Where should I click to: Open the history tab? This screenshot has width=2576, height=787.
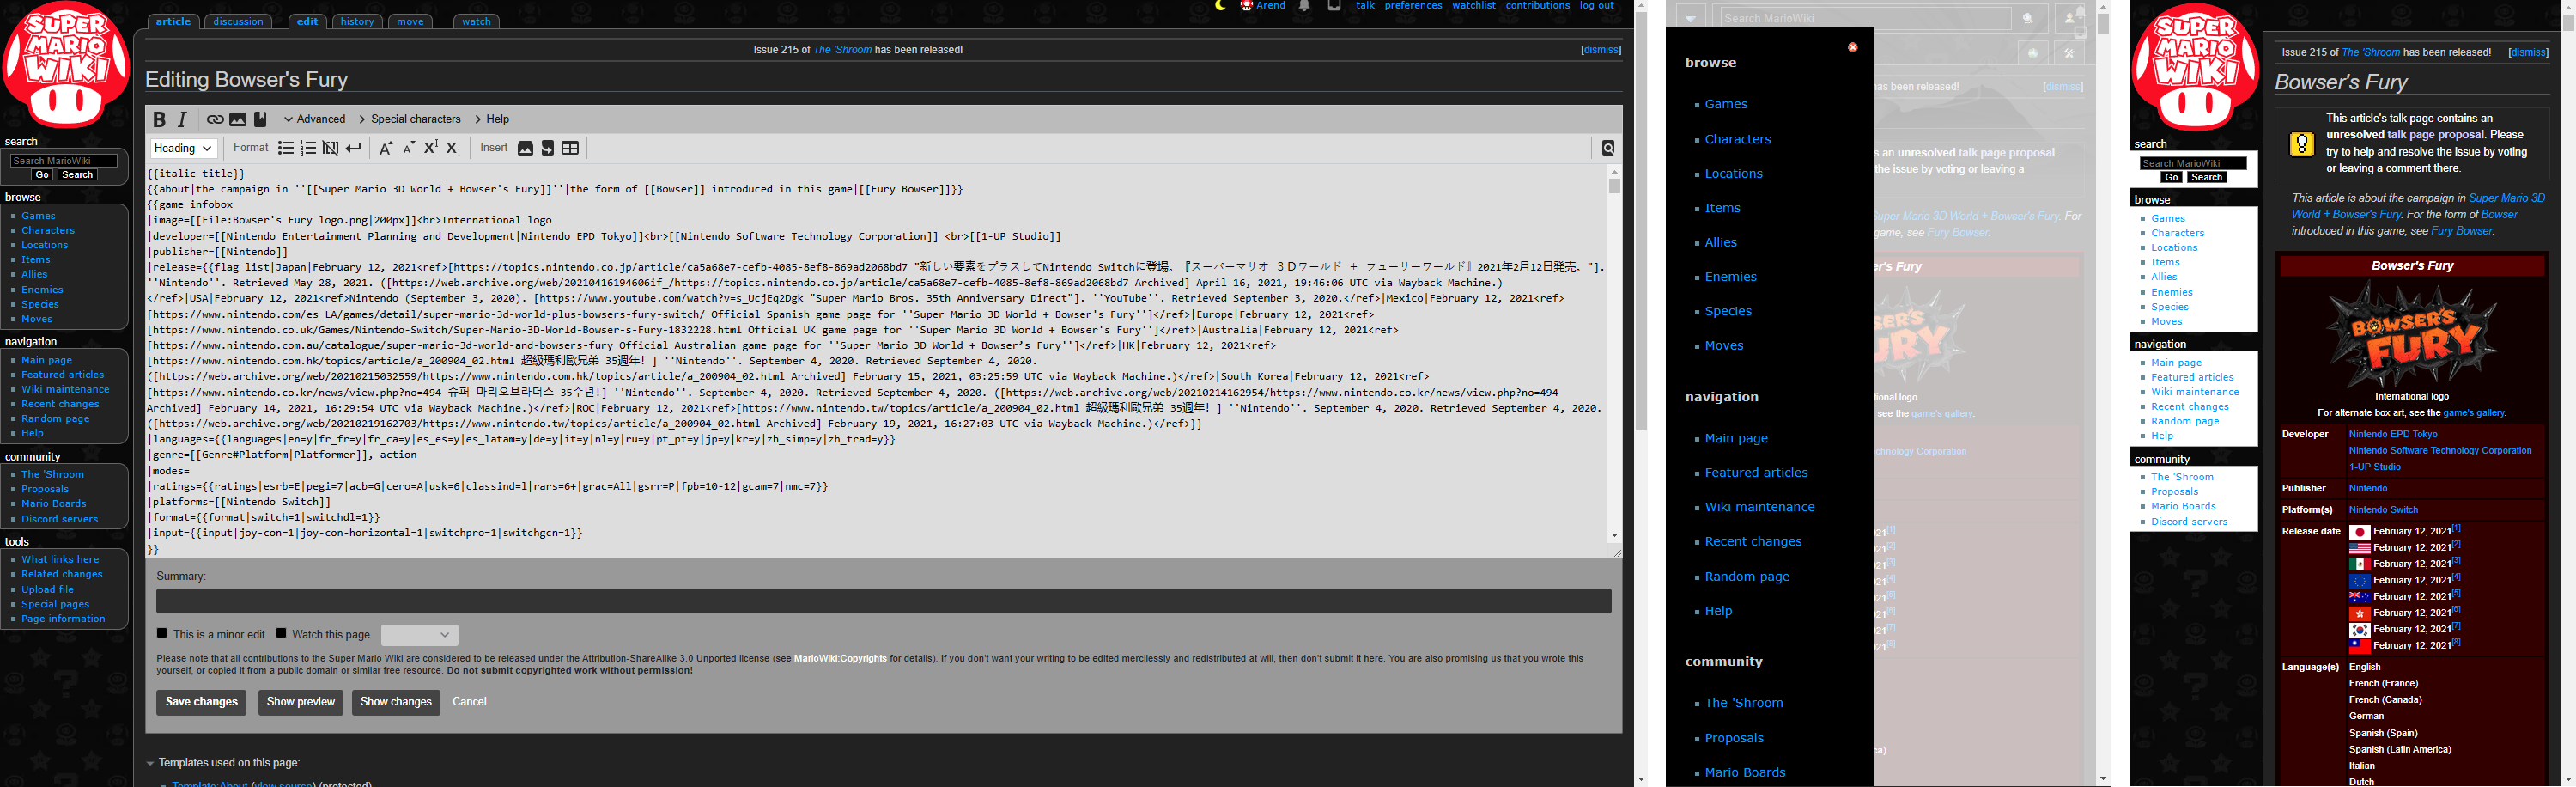tap(357, 21)
